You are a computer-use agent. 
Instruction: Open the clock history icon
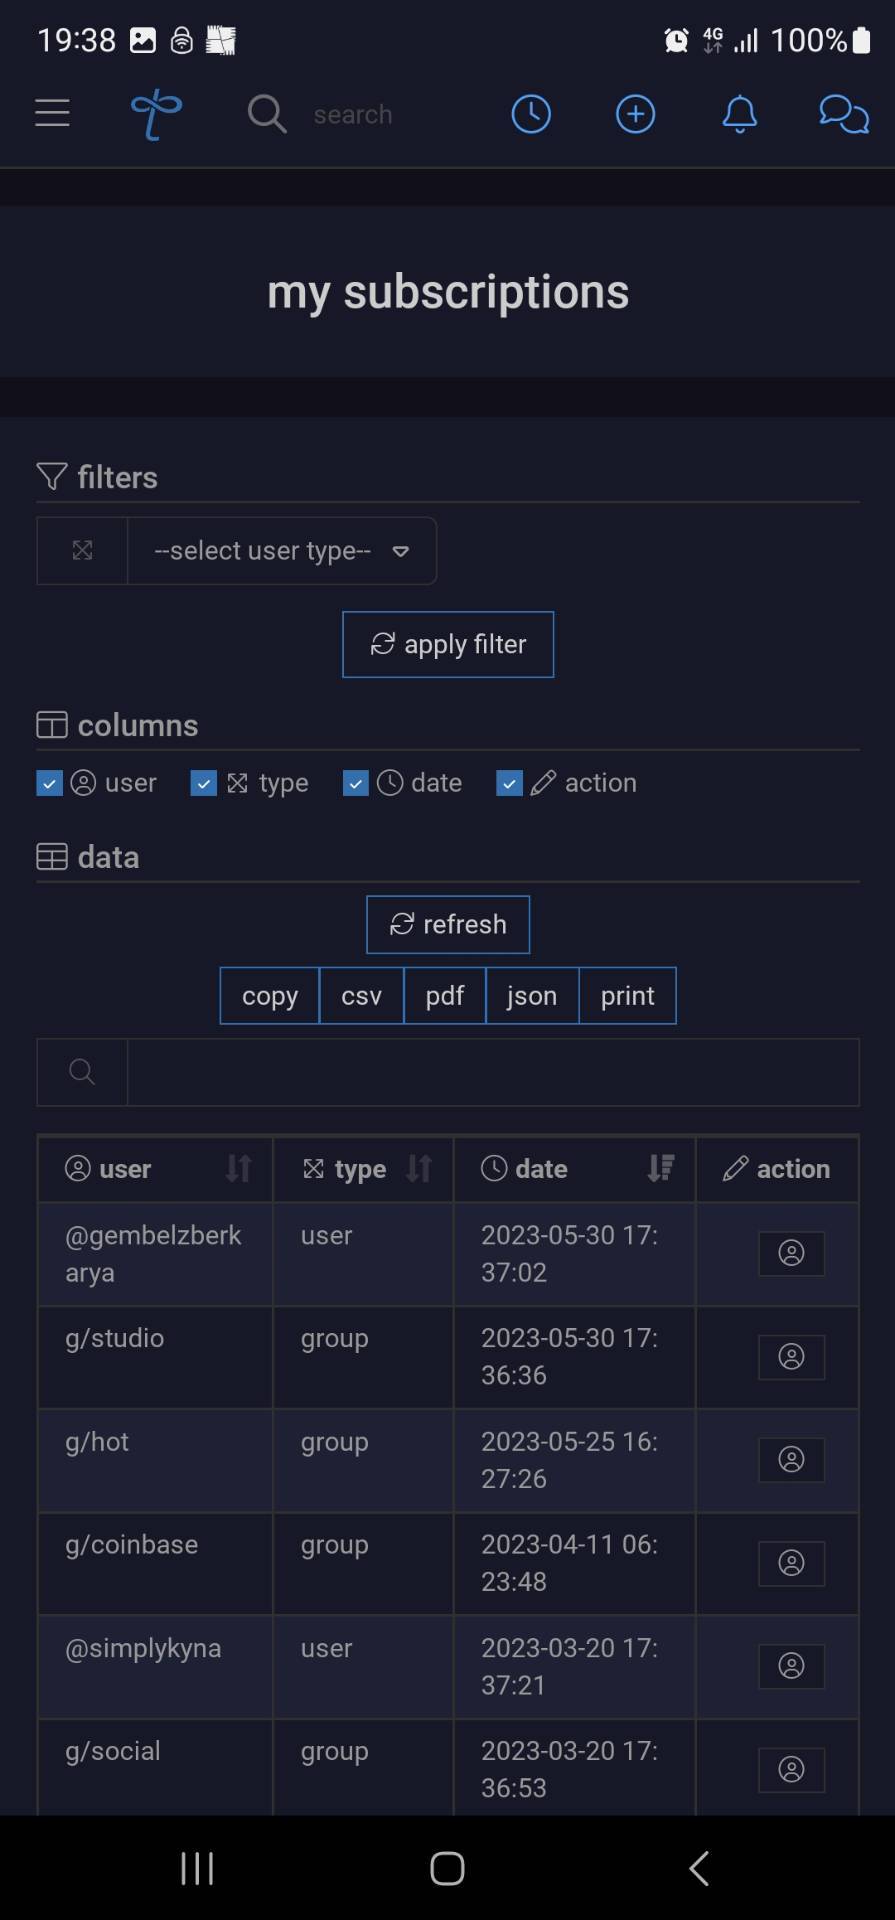click(531, 114)
